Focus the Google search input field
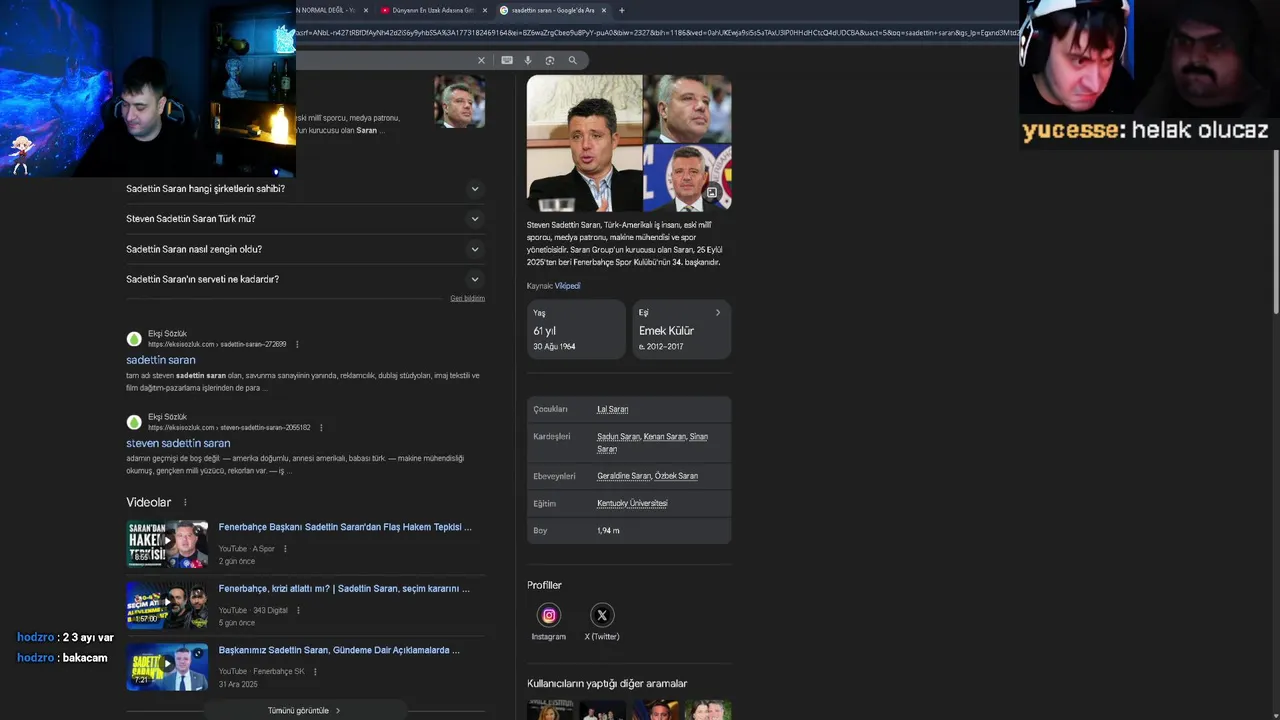Viewport: 1280px width, 720px height. click(x=385, y=60)
